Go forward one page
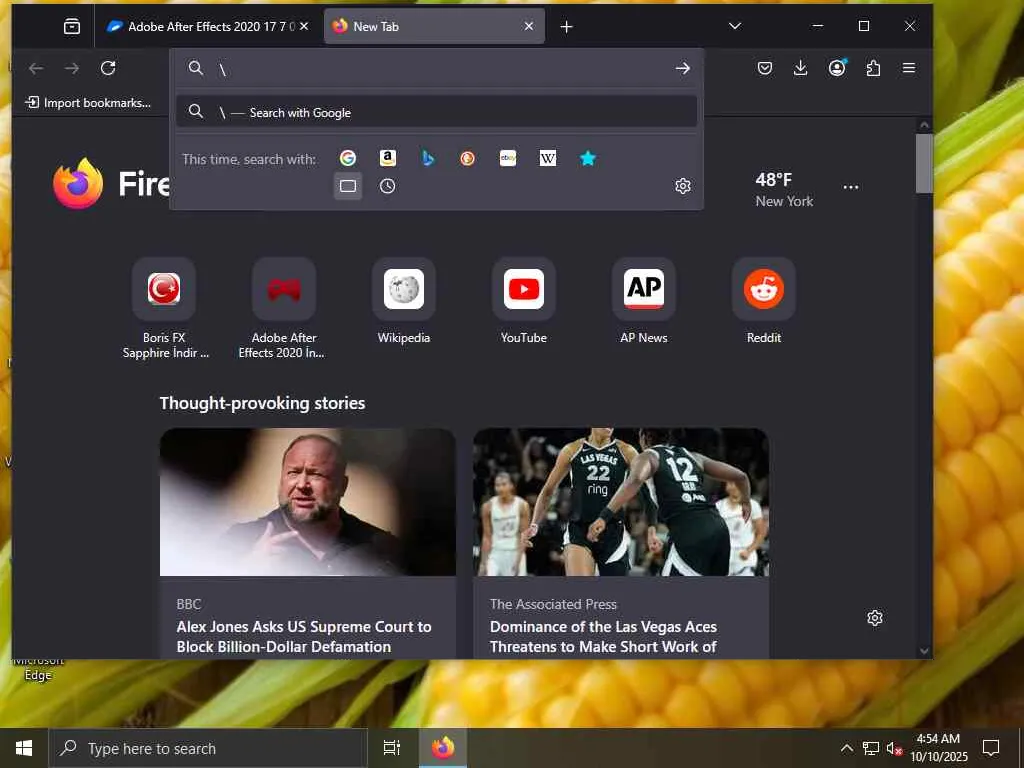 [72, 68]
